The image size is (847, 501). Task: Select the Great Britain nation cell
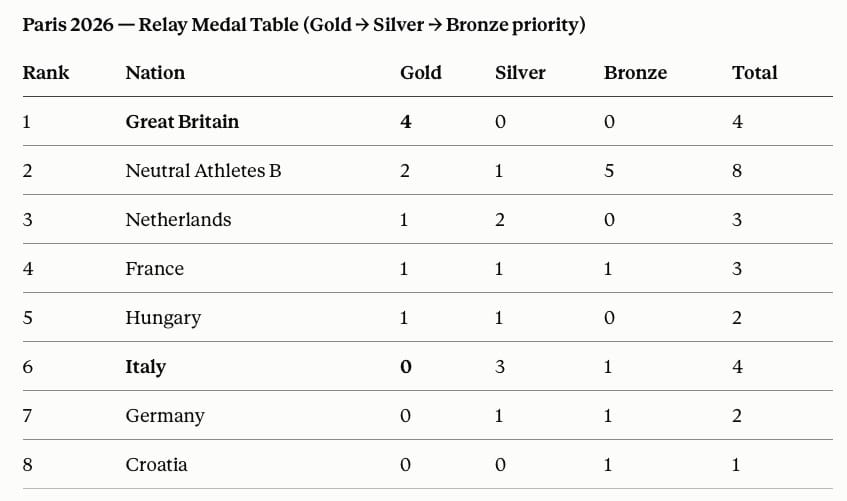182,122
